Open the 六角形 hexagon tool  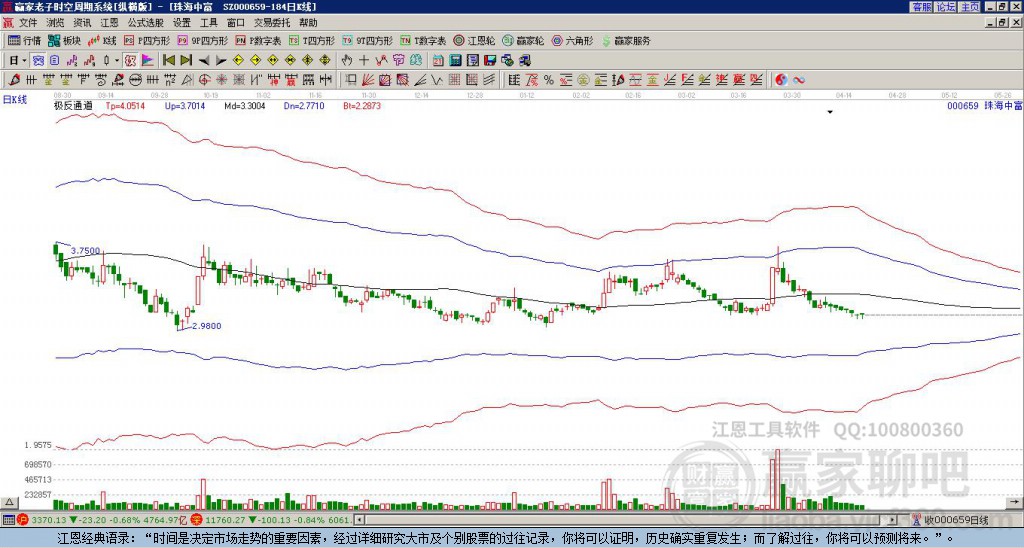(572, 40)
